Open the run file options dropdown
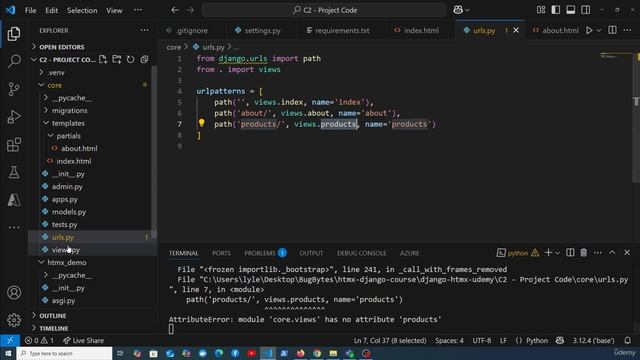Screen dimensions: 640x360 point(599,30)
